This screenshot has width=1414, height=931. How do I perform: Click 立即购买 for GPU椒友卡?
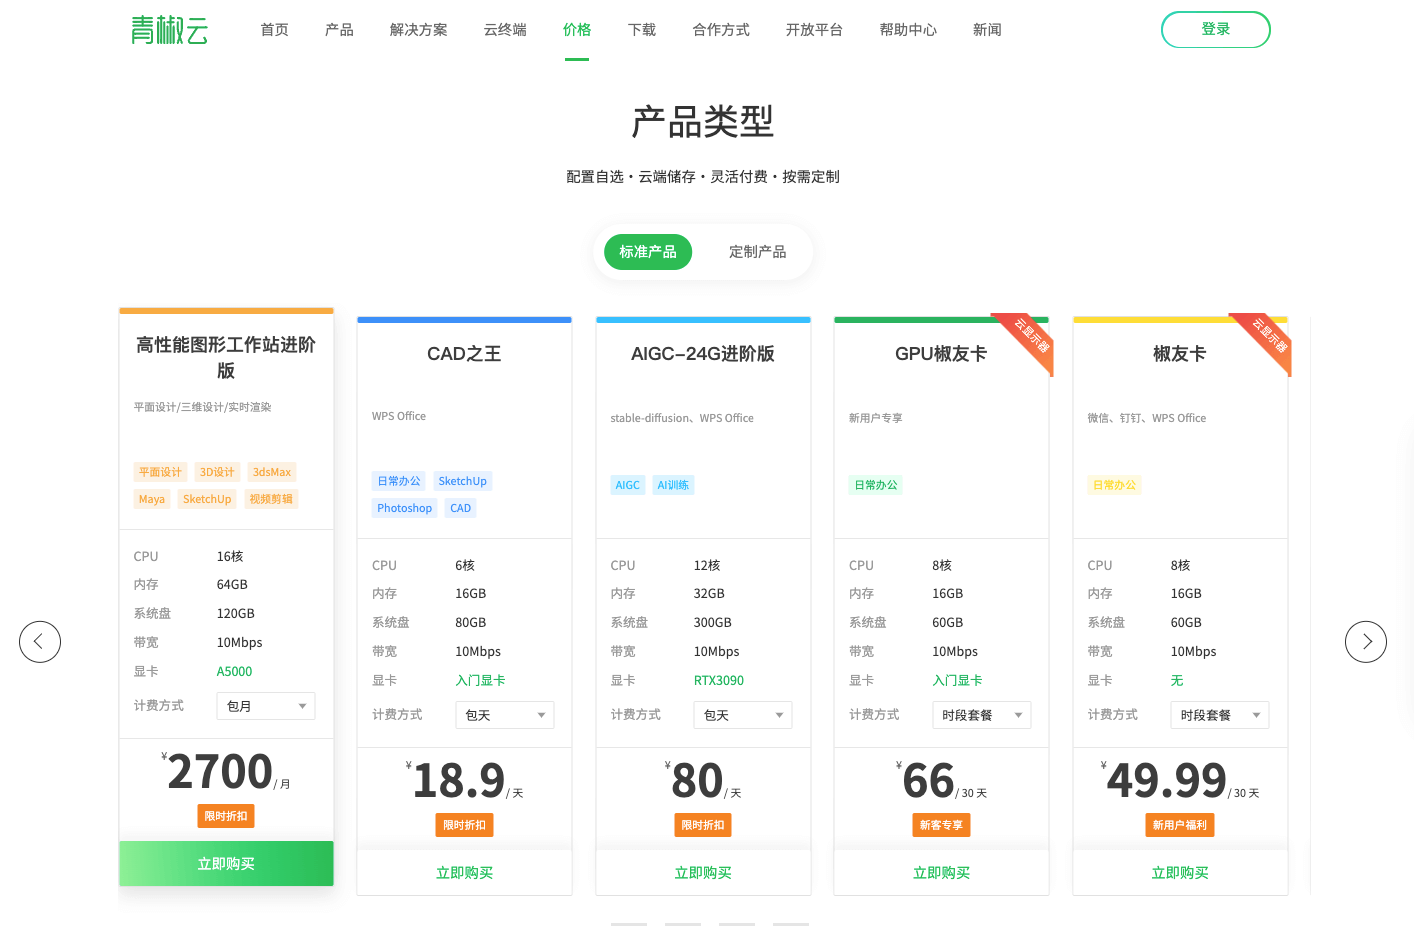pos(942,873)
